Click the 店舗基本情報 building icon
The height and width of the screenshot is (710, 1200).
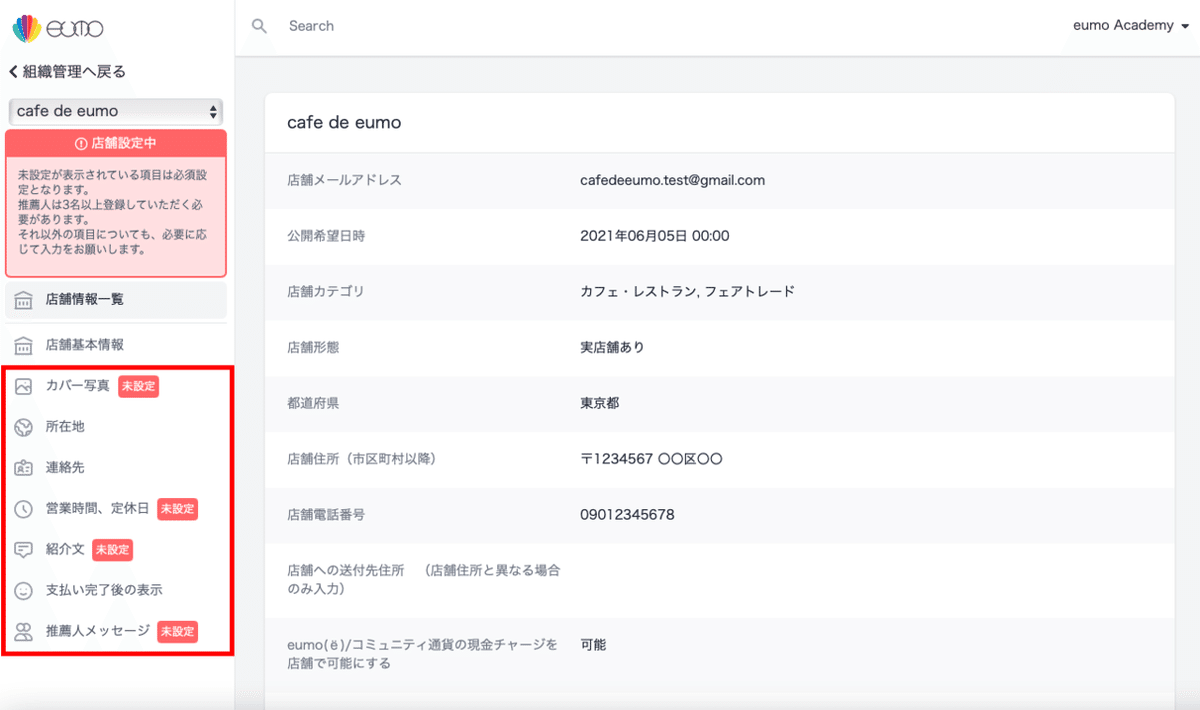click(x=24, y=345)
